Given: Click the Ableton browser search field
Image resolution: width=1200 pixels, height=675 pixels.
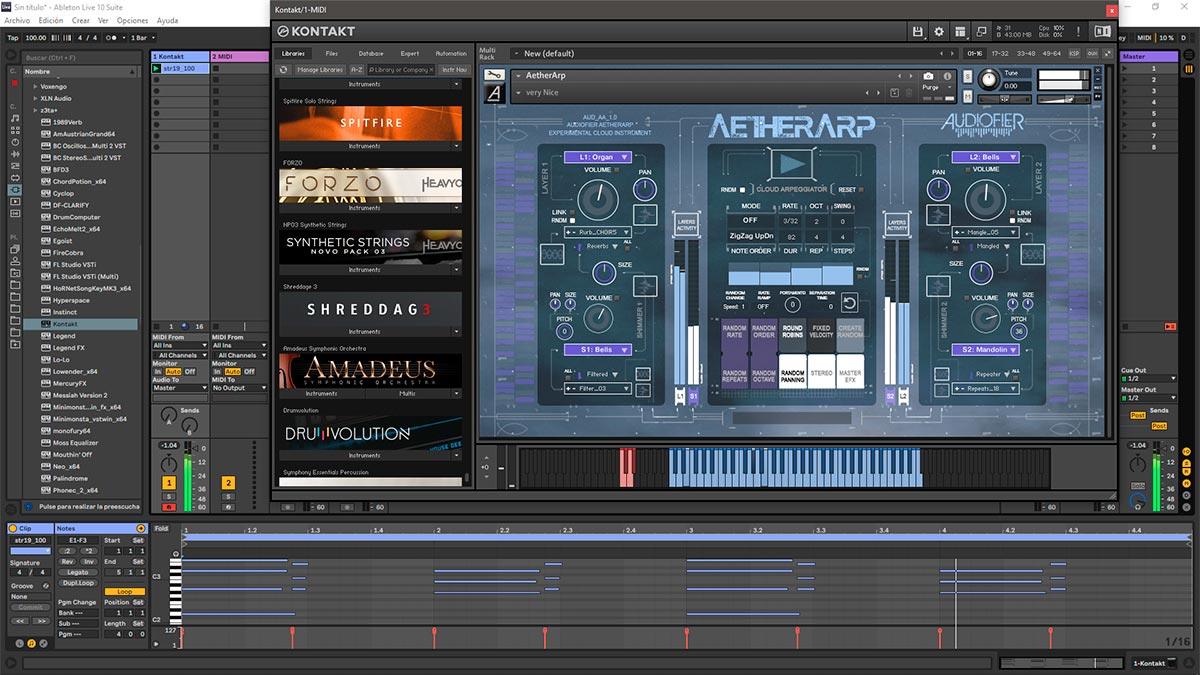Looking at the screenshot, I should [x=80, y=58].
